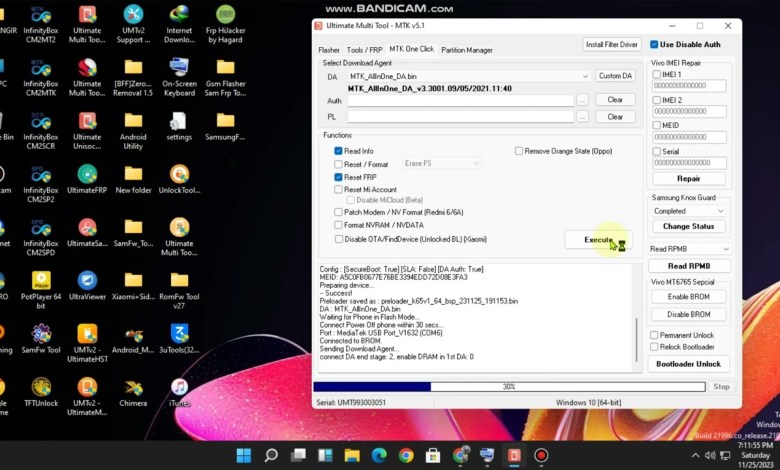The width and height of the screenshot is (780, 470).
Task: Switch to the Partition Manager tab
Action: tap(466, 49)
